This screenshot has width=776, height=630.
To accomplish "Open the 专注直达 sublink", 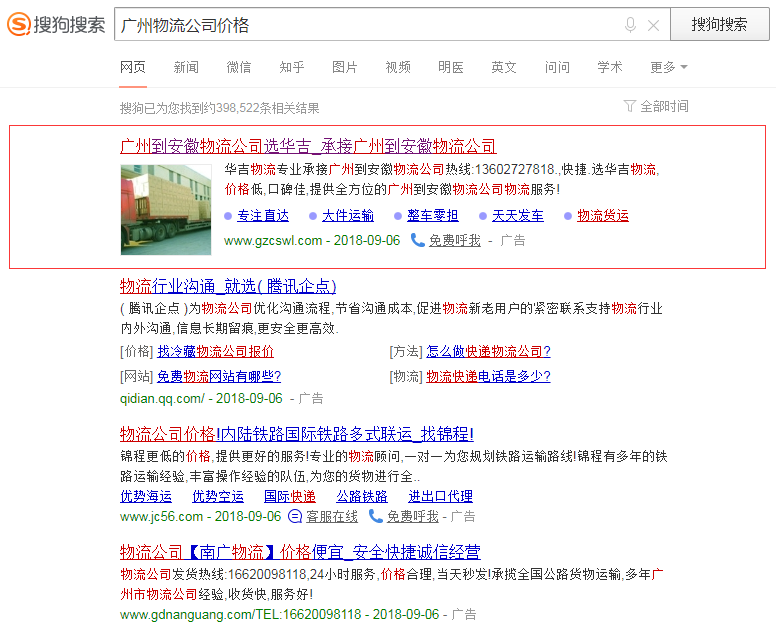I will (263, 216).
